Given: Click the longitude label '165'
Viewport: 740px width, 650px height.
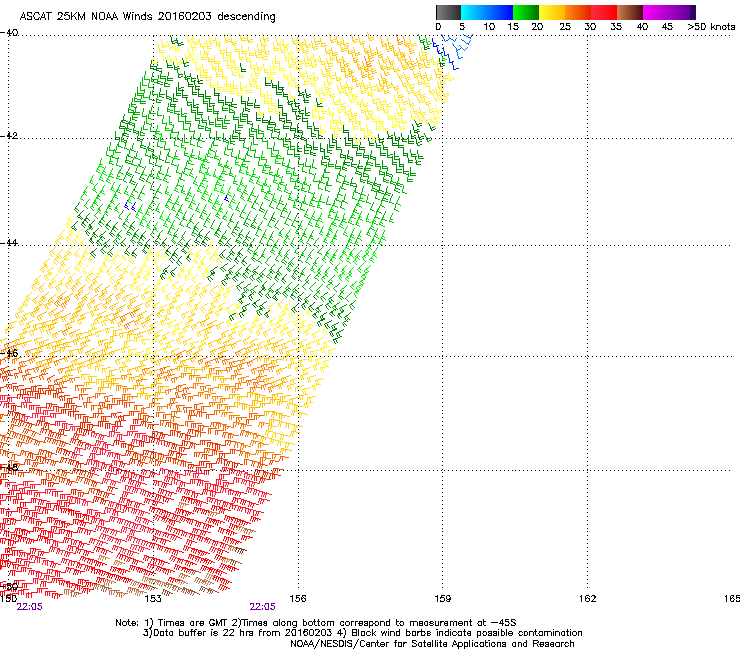Looking at the screenshot, I should (x=732, y=599).
